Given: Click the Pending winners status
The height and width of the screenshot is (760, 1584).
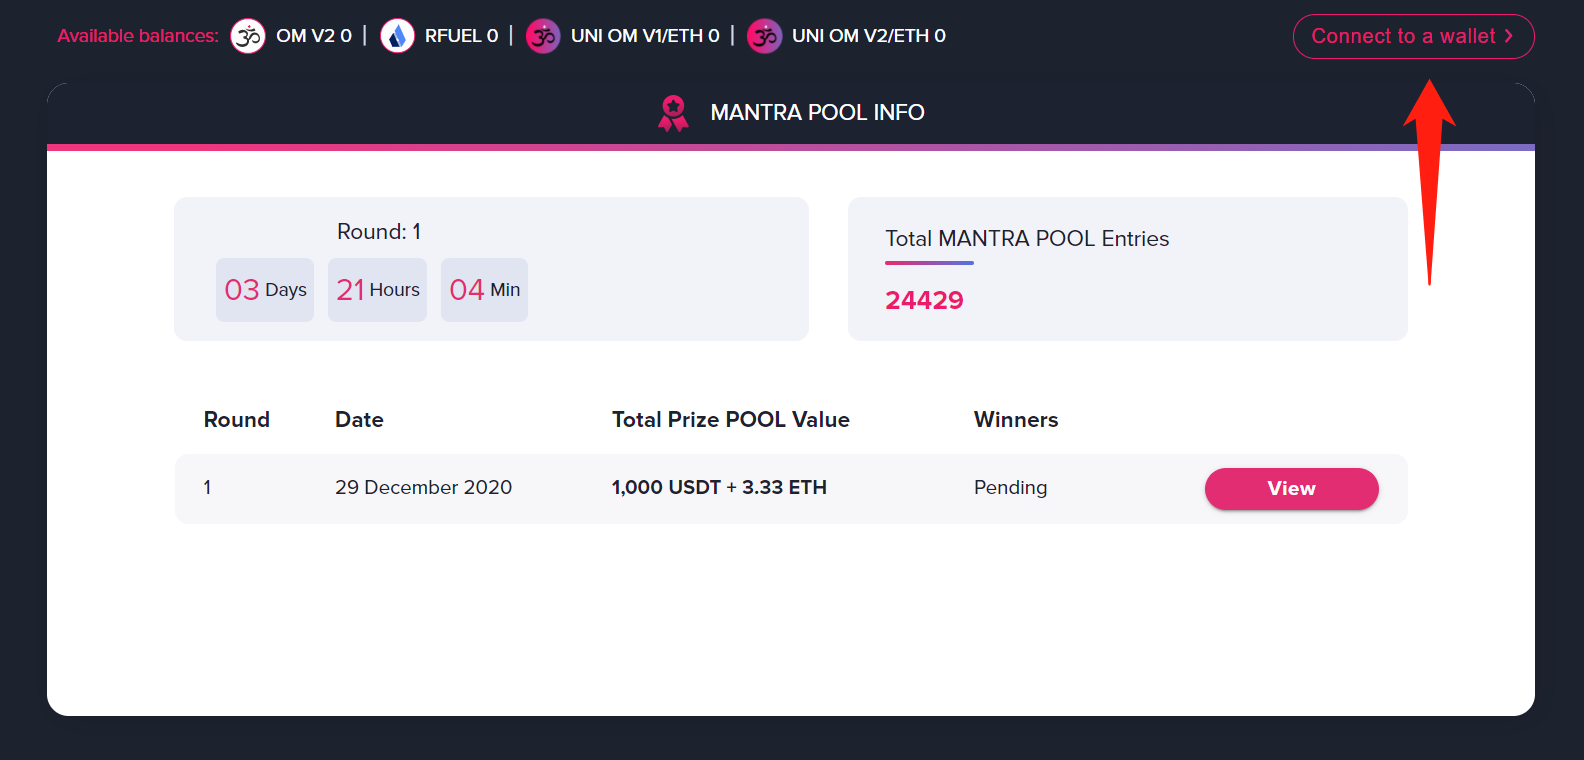Looking at the screenshot, I should coord(1010,488).
